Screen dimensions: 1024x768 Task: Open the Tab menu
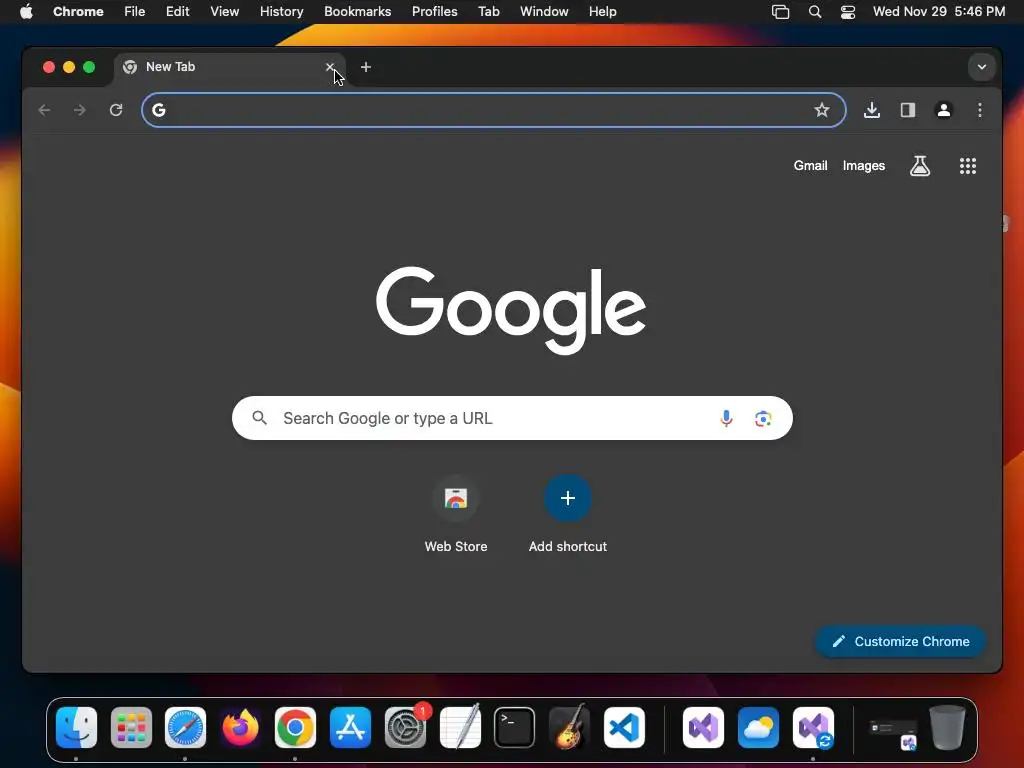tap(488, 12)
